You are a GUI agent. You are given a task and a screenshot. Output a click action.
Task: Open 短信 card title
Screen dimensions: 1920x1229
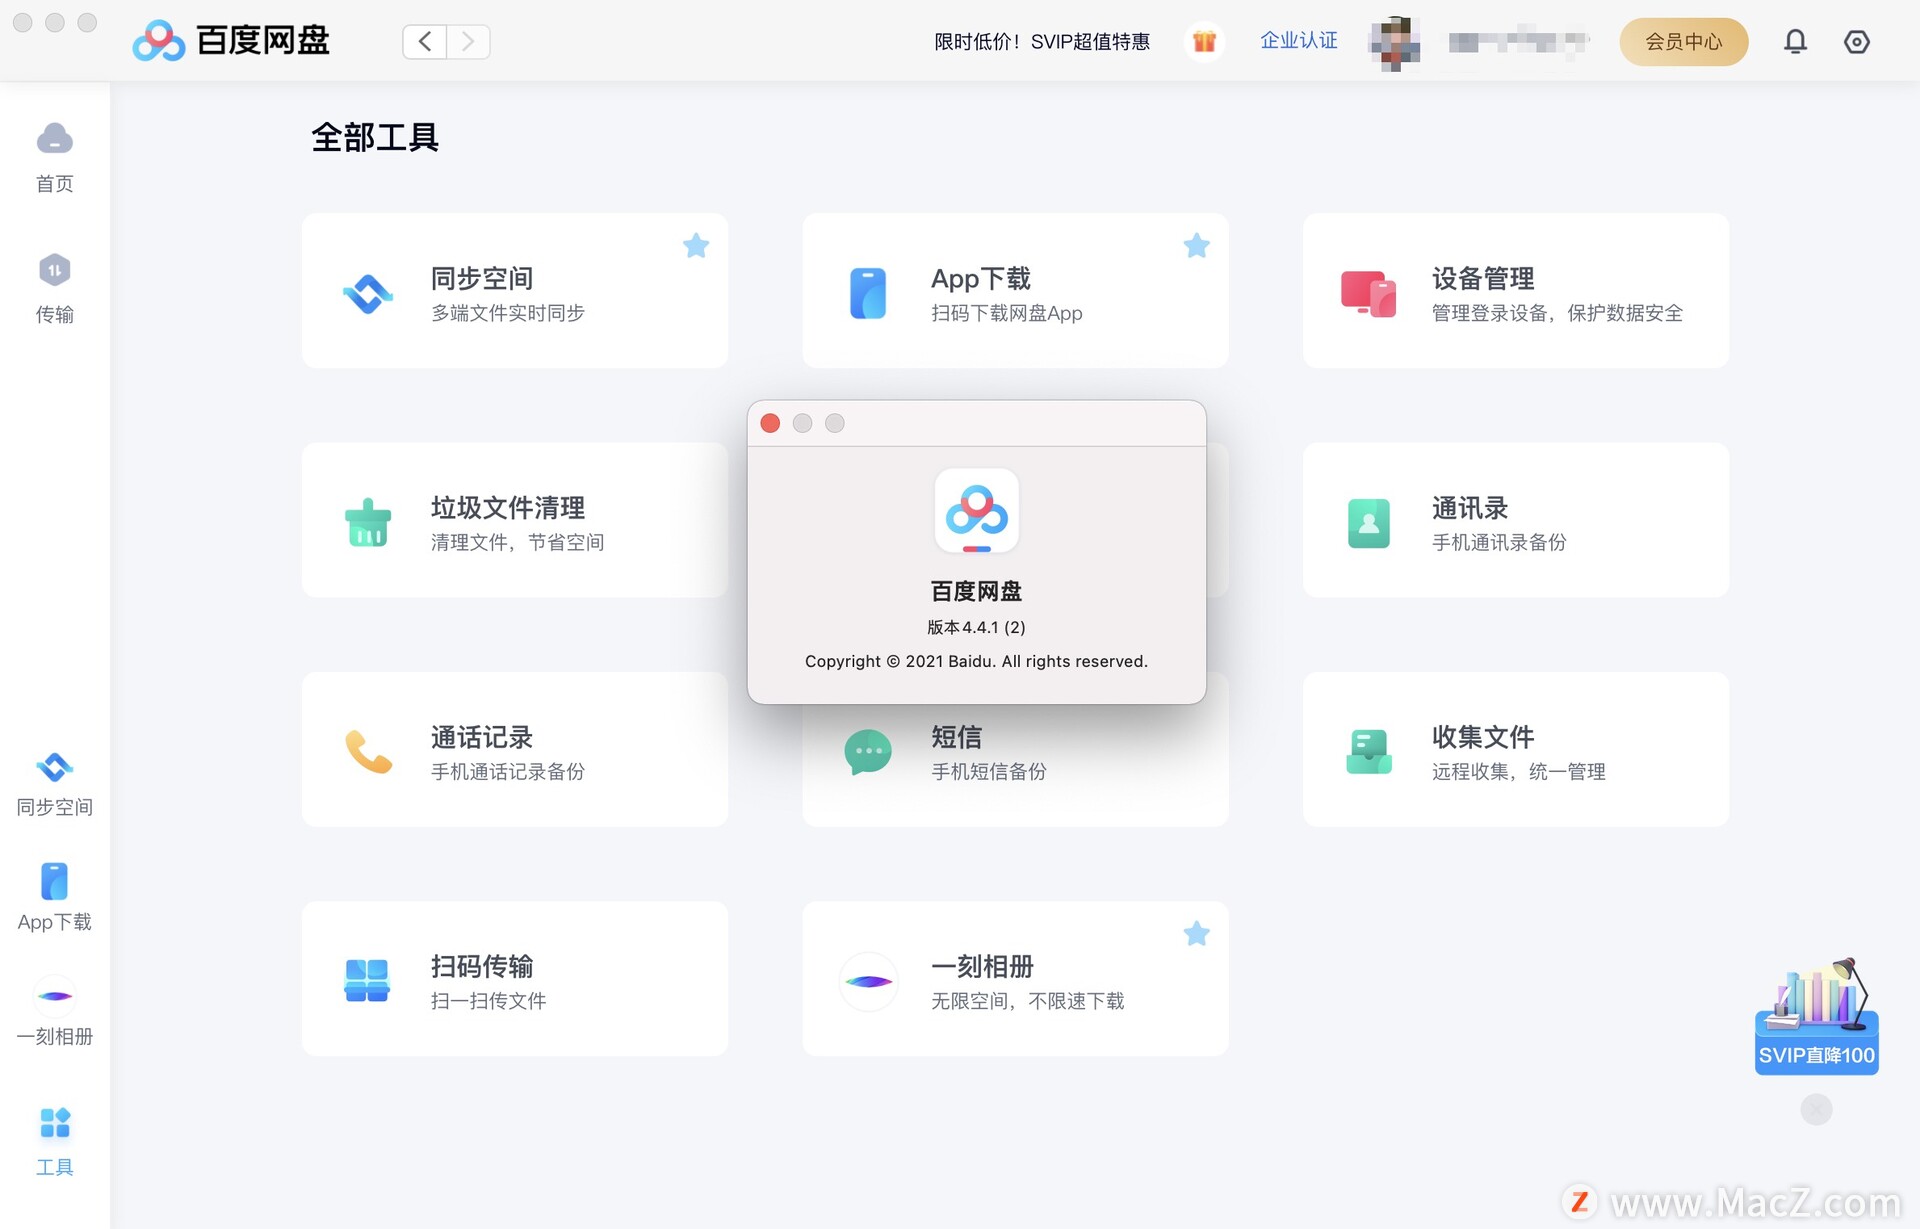click(957, 736)
